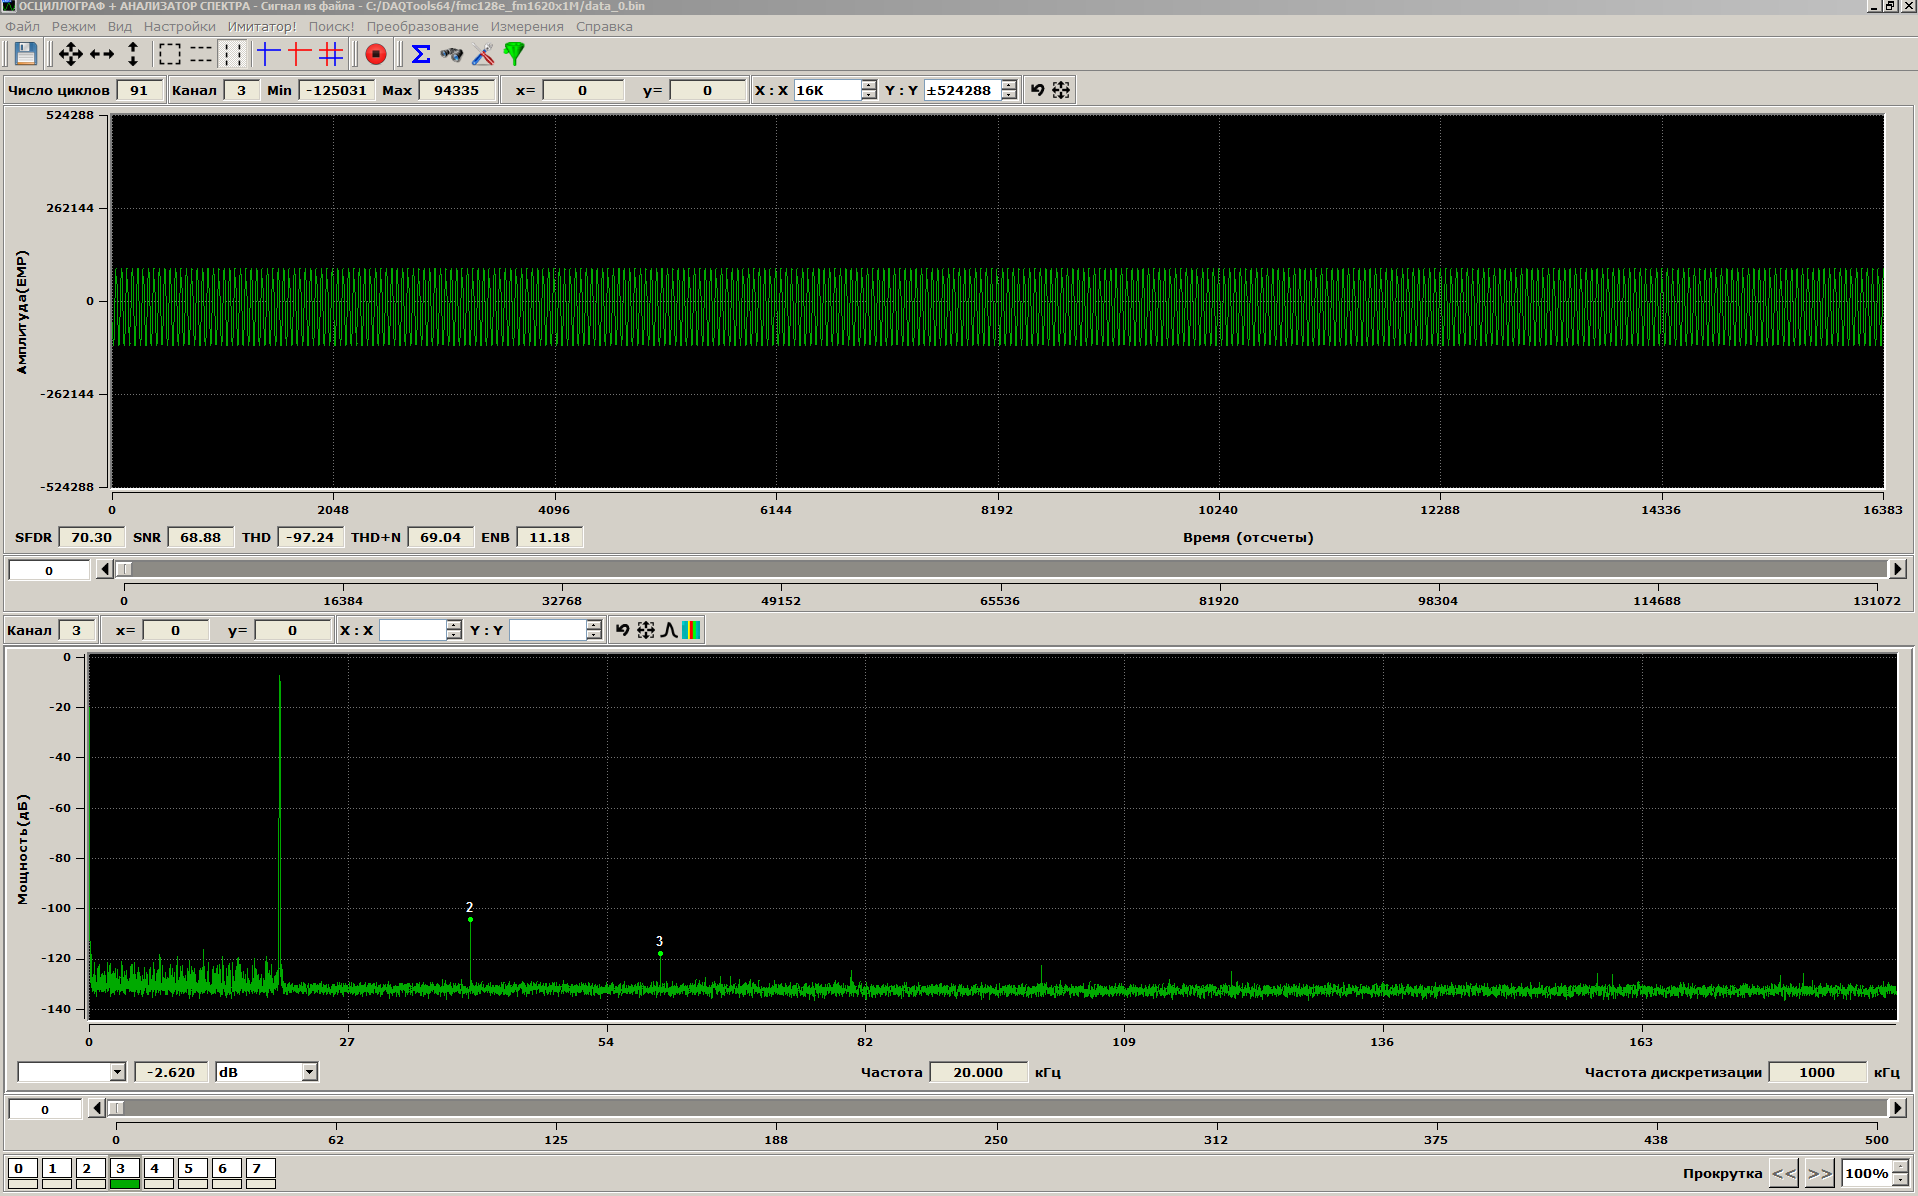1918x1196 pixels.
Task: Reset oscillogram zoom with undo arrow
Action: pyautogui.click(x=1038, y=90)
